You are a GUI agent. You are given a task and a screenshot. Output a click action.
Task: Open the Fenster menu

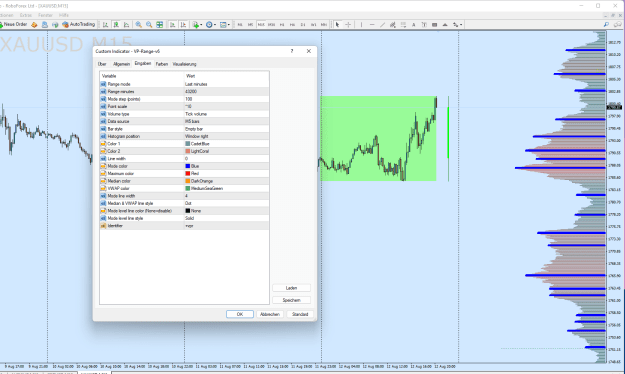coord(45,15)
